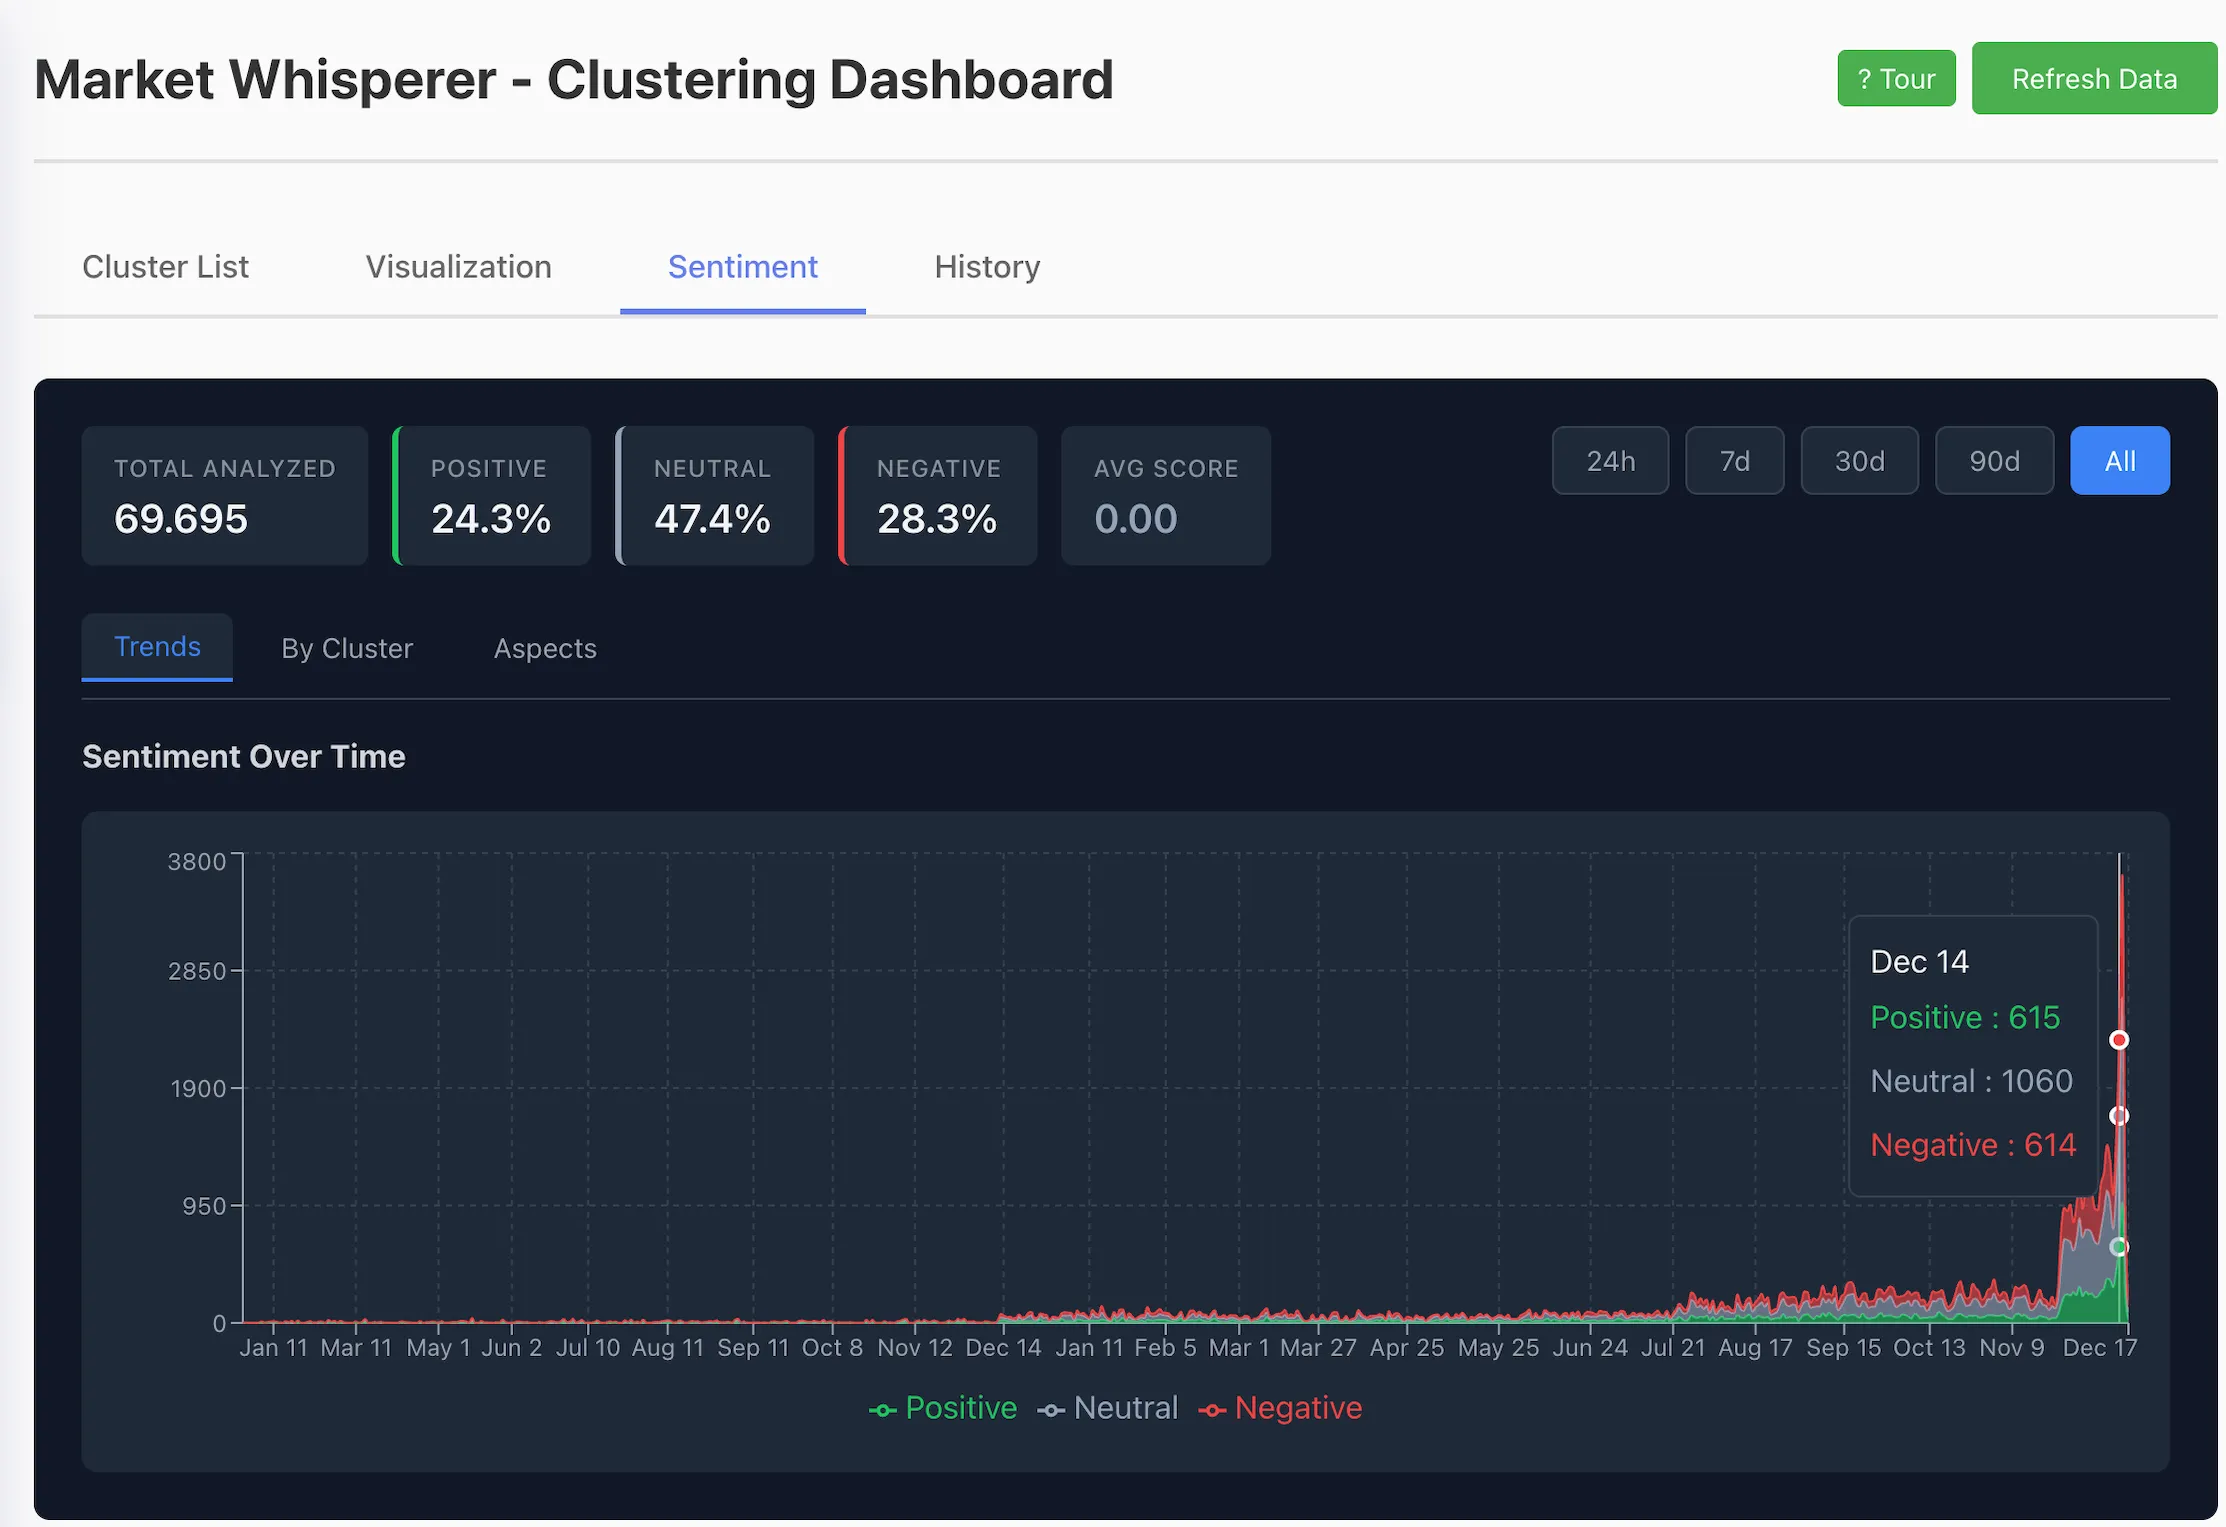The height and width of the screenshot is (1527, 2226).
Task: Start the Tour guide
Action: [x=1896, y=78]
